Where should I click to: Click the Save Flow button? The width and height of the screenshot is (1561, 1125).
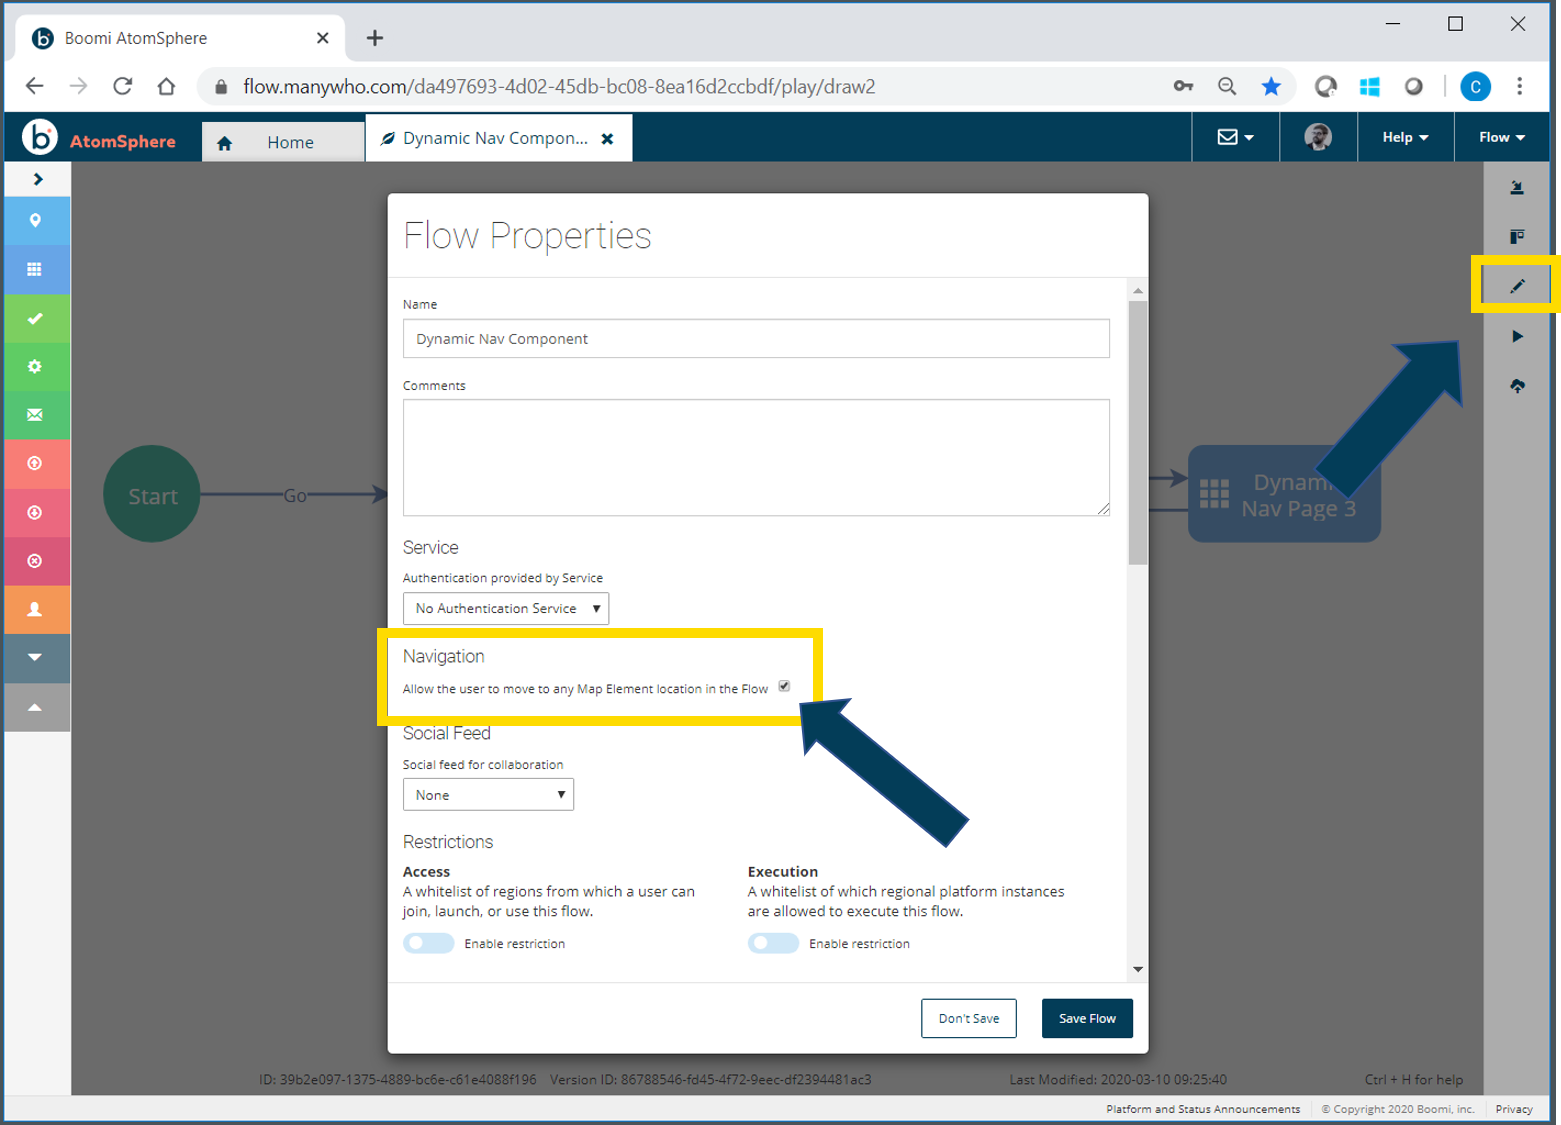click(x=1086, y=1018)
